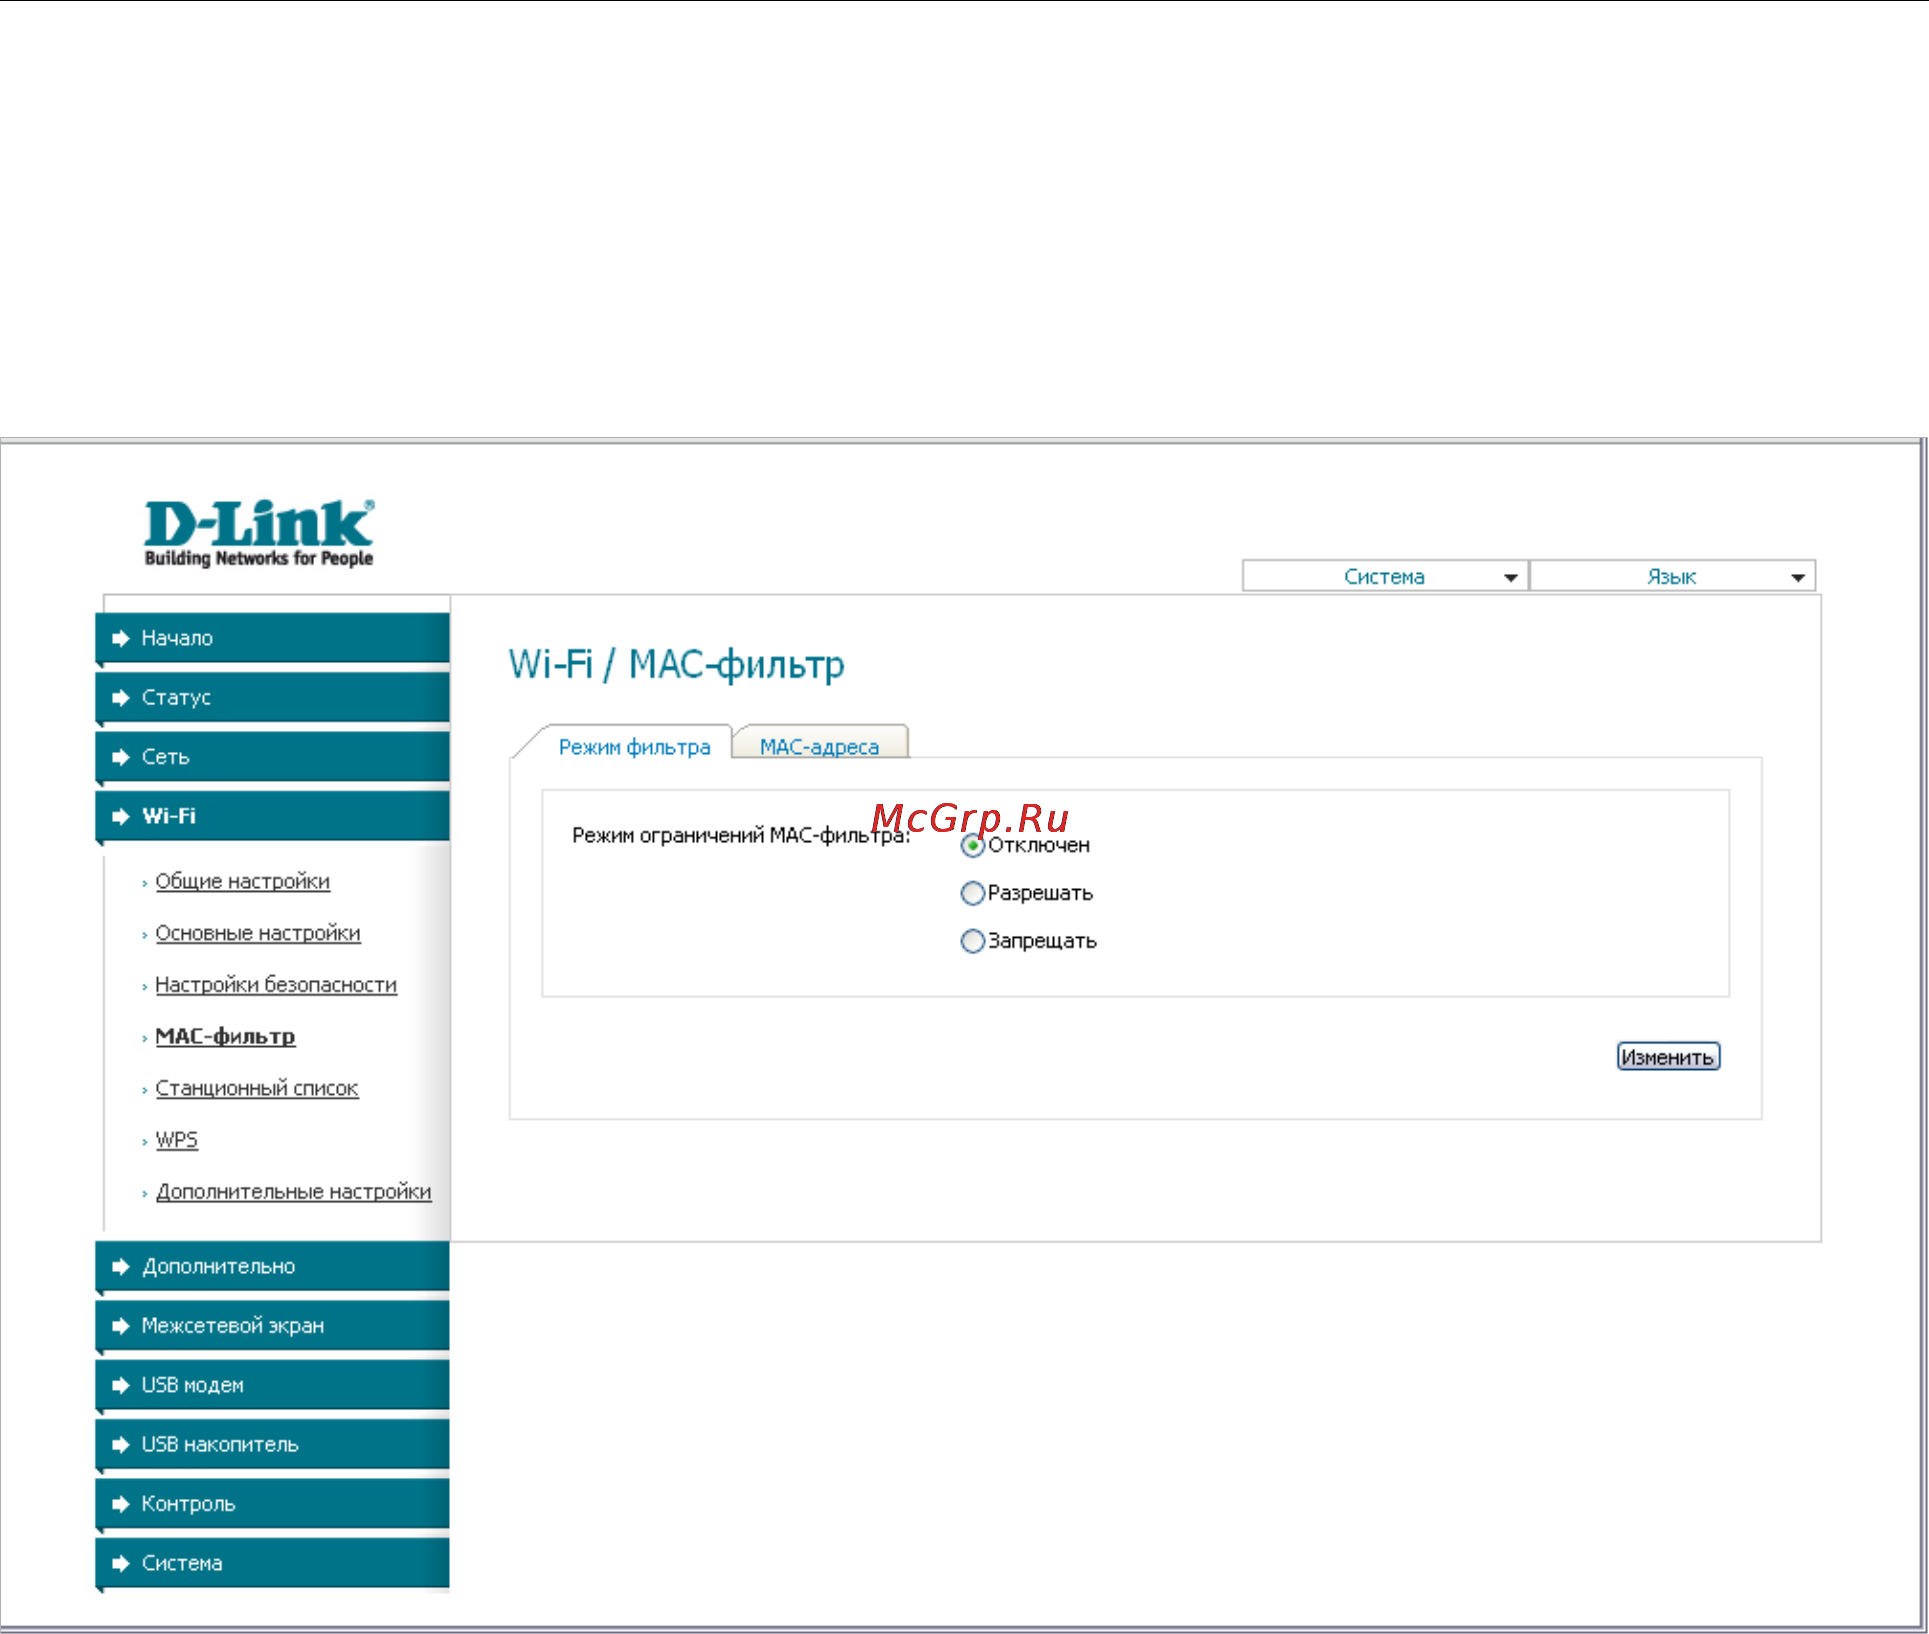Image resolution: width=1929 pixels, height=1634 pixels.
Task: Open the USB накопитель menu section
Action: pyautogui.click(x=272, y=1444)
